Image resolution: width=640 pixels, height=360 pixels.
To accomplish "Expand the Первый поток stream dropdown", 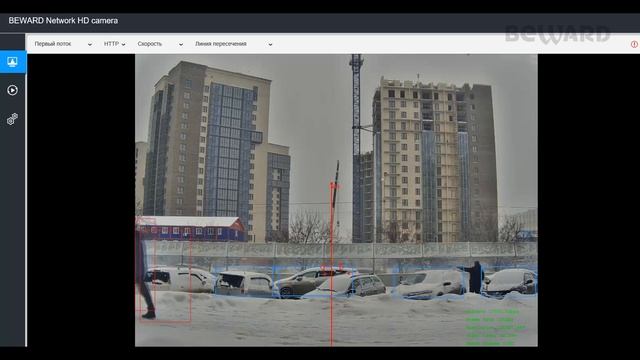I will pyautogui.click(x=63, y=44).
